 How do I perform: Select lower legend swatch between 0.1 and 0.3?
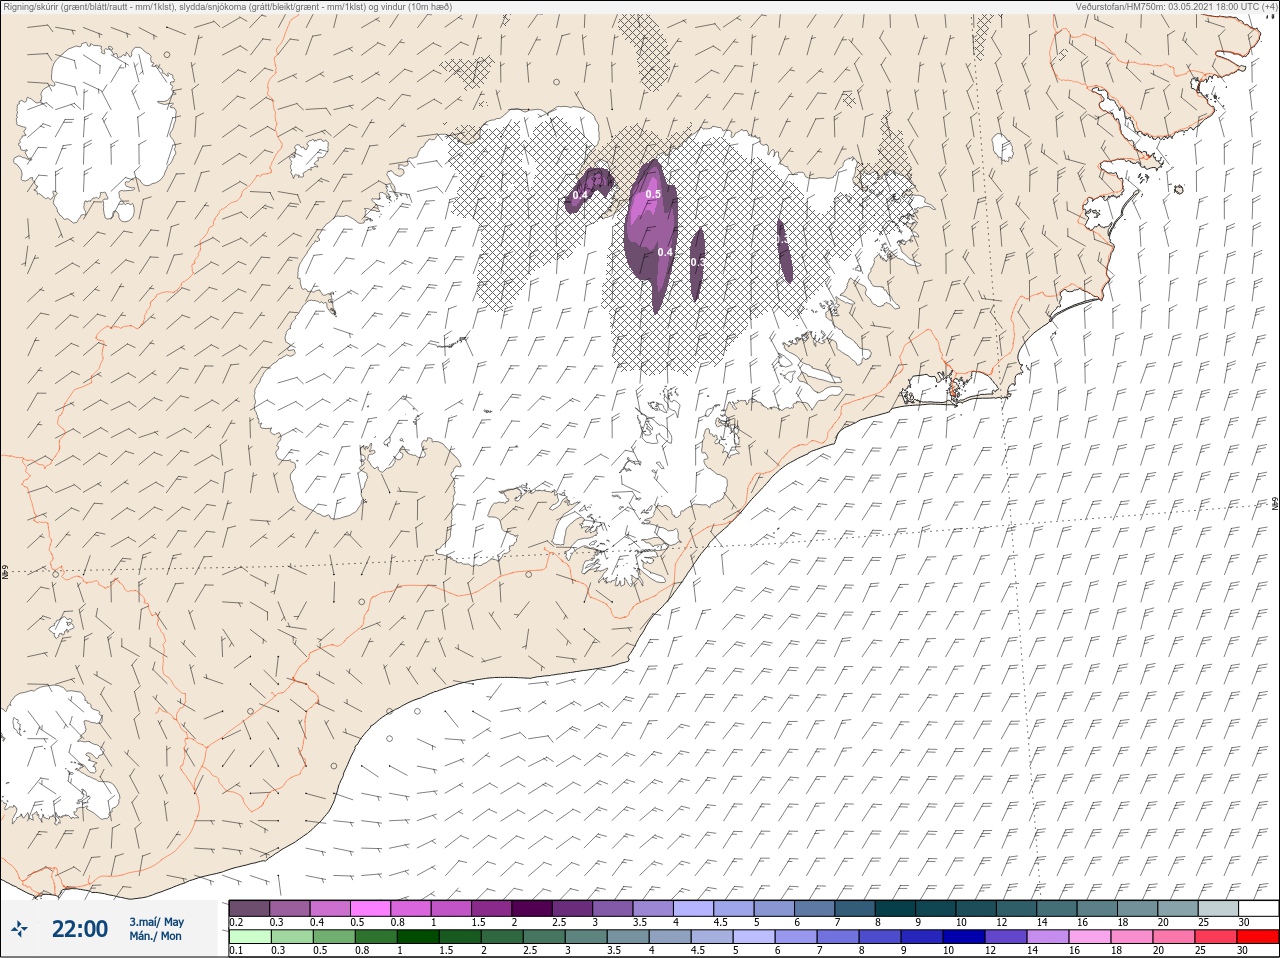pyautogui.click(x=249, y=937)
